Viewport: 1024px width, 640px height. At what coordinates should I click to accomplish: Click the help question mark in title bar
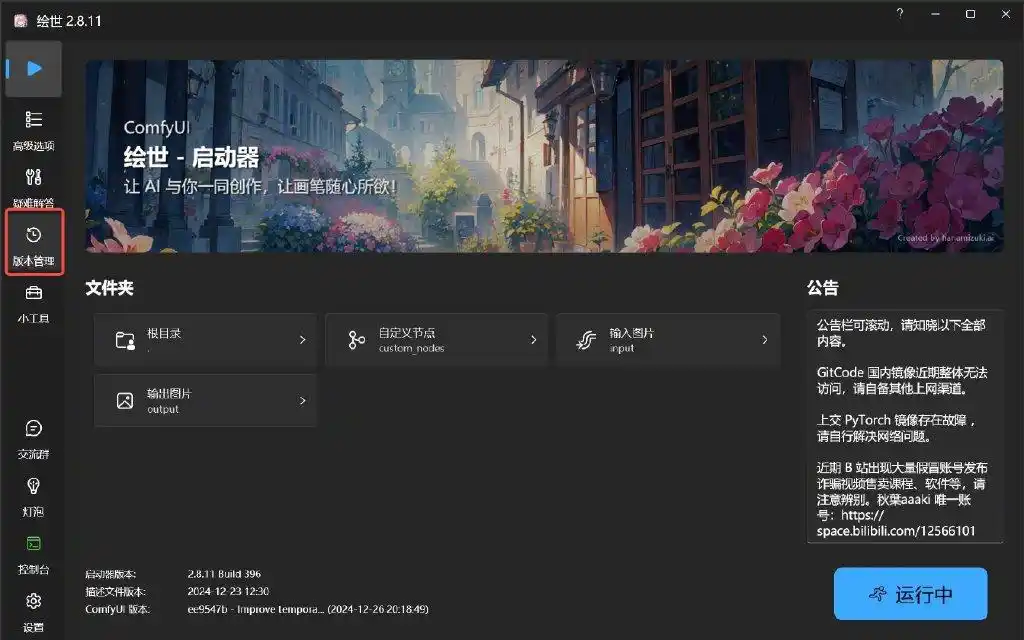point(900,14)
